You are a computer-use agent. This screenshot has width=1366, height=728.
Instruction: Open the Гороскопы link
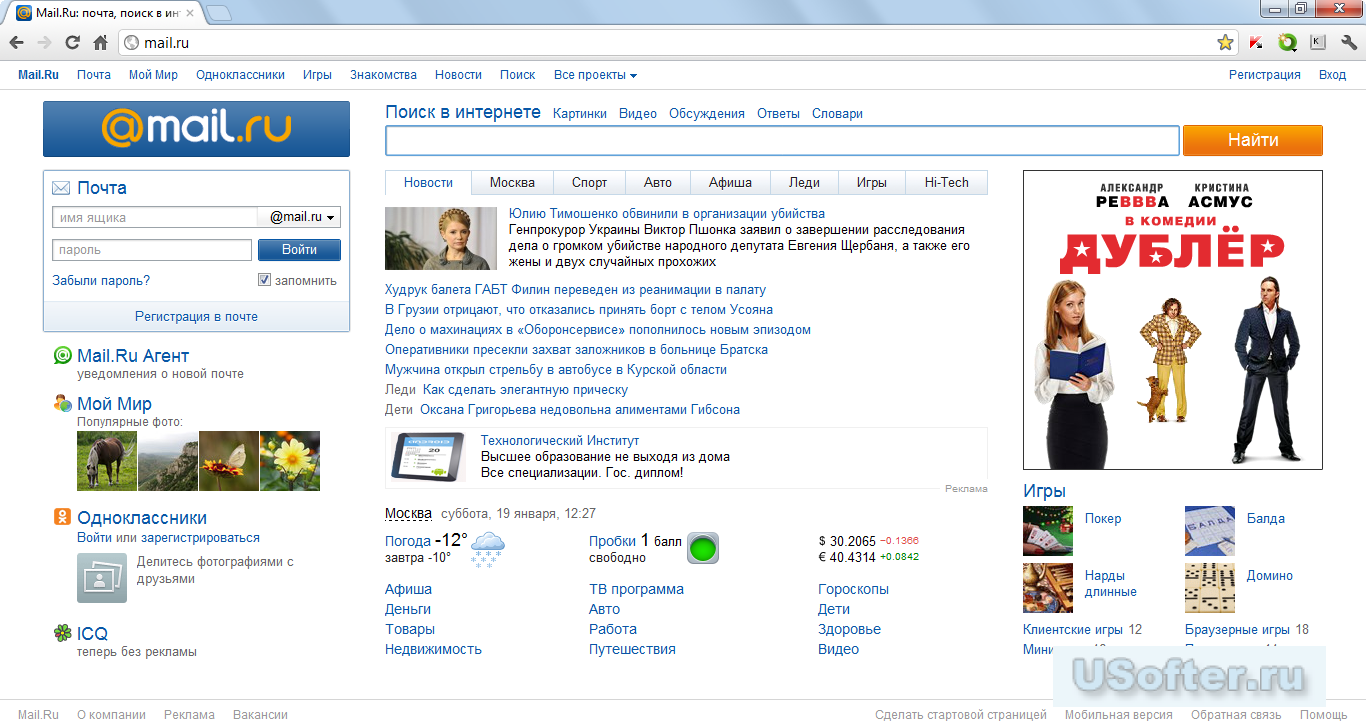click(x=853, y=589)
